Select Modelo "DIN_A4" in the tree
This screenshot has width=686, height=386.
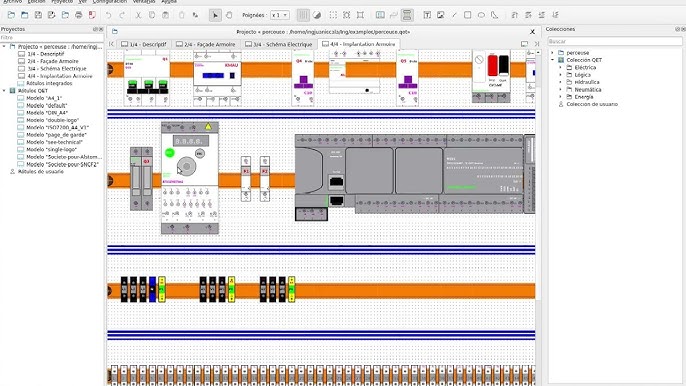tap(47, 113)
